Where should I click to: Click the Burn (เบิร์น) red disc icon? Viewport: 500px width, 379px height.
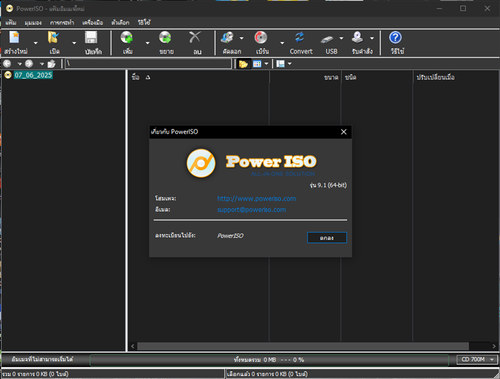click(x=261, y=38)
